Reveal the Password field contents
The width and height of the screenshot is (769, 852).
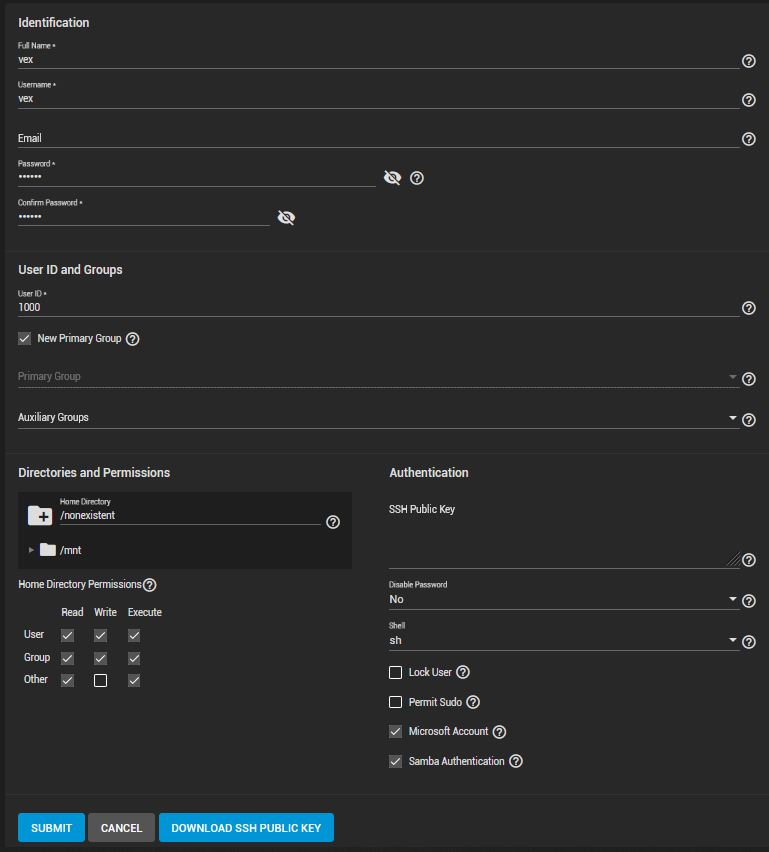tap(392, 178)
